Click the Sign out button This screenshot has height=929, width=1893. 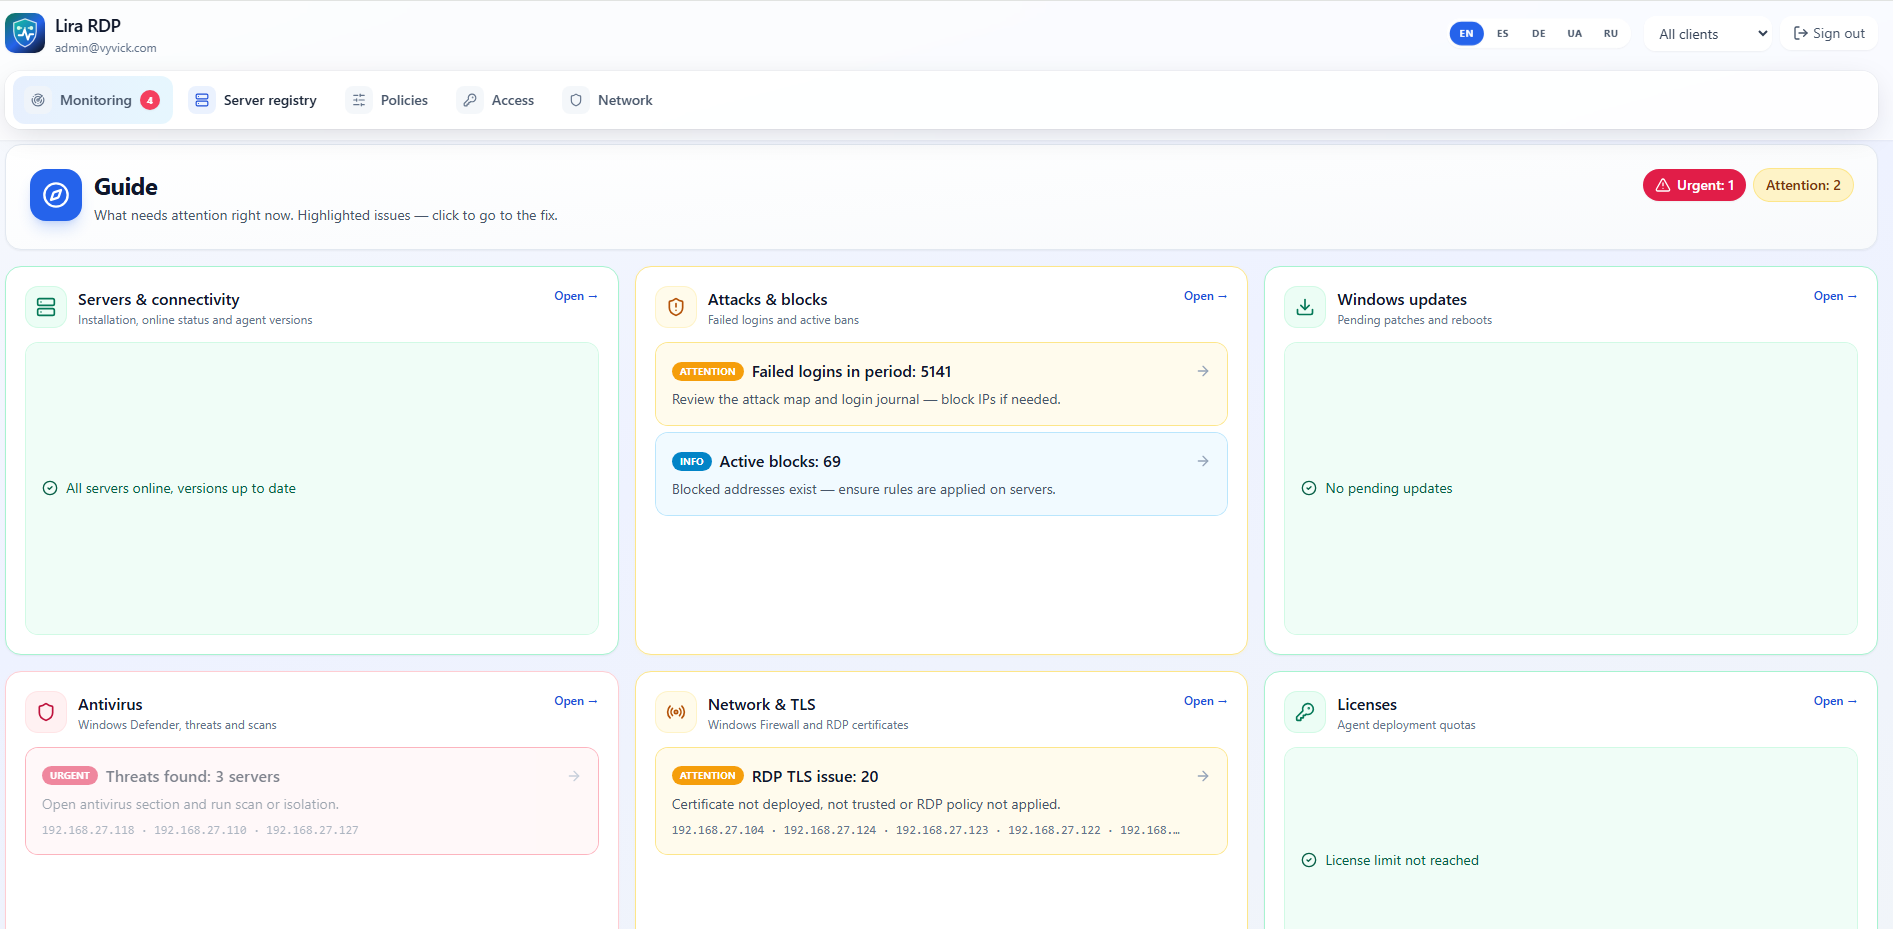pyautogui.click(x=1829, y=33)
